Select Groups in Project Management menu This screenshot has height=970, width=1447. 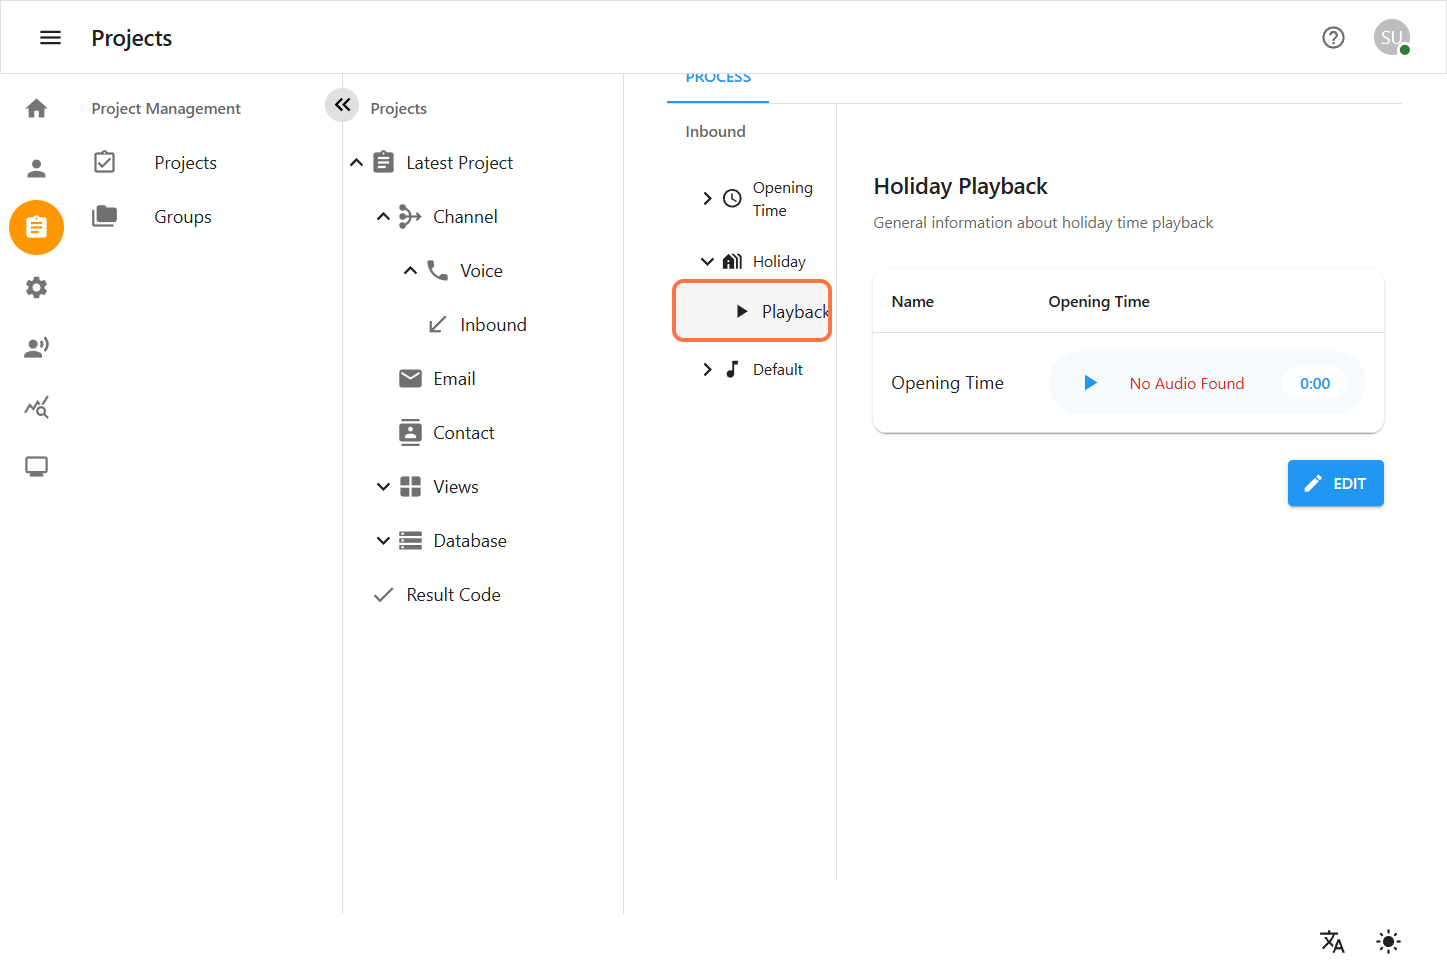click(183, 217)
